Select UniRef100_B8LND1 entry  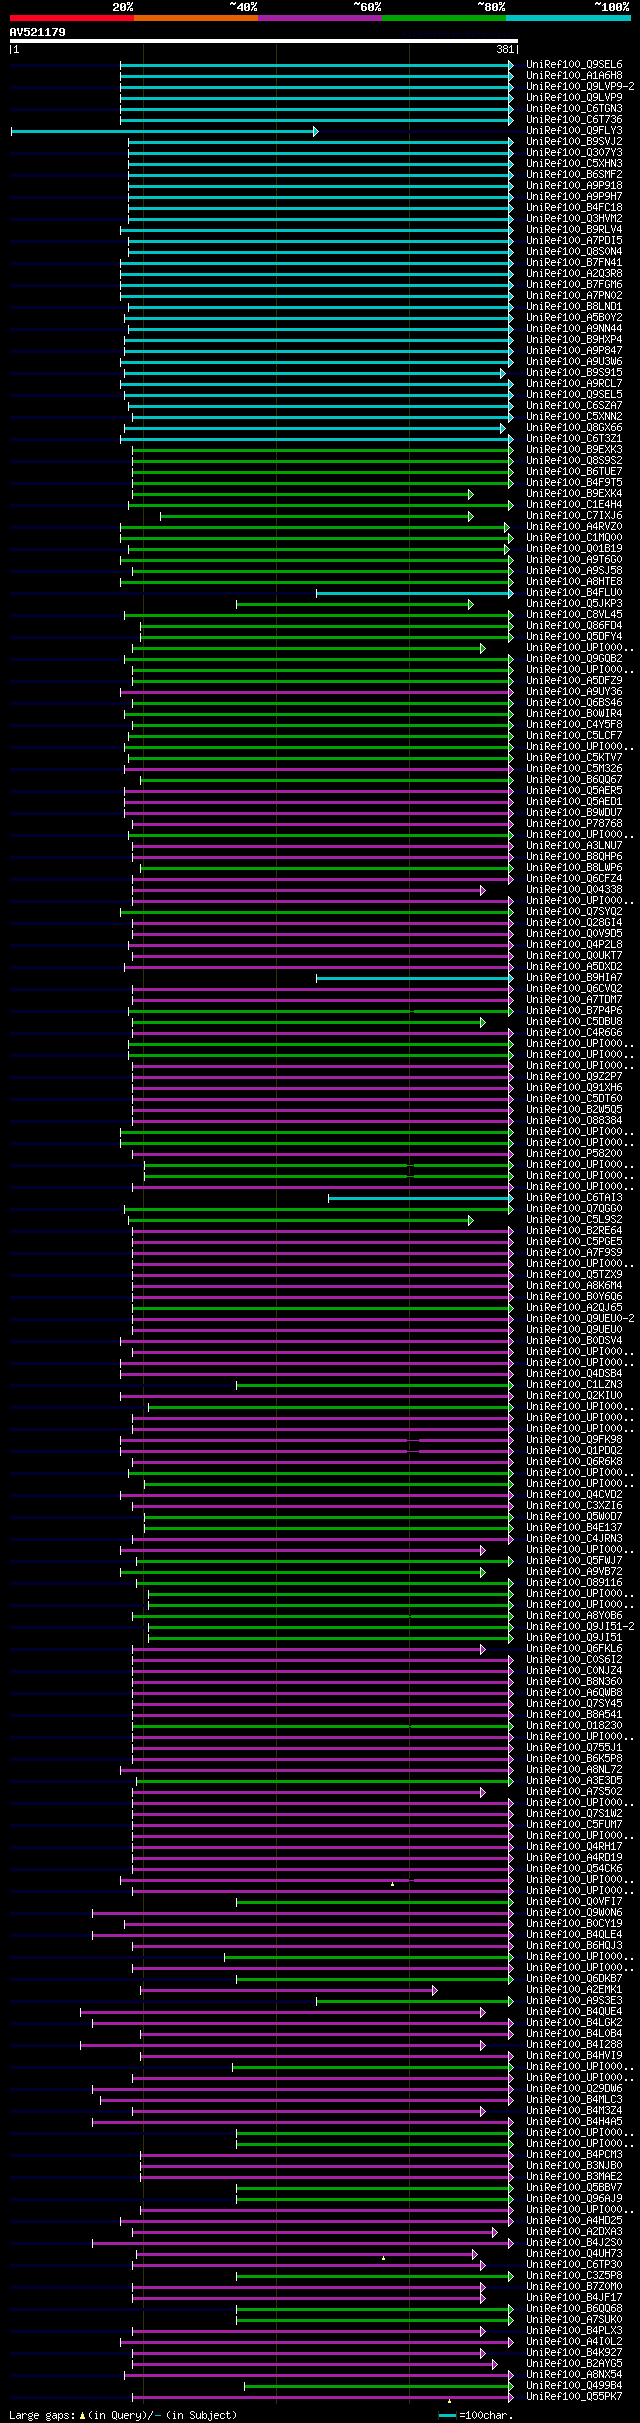coord(574,307)
